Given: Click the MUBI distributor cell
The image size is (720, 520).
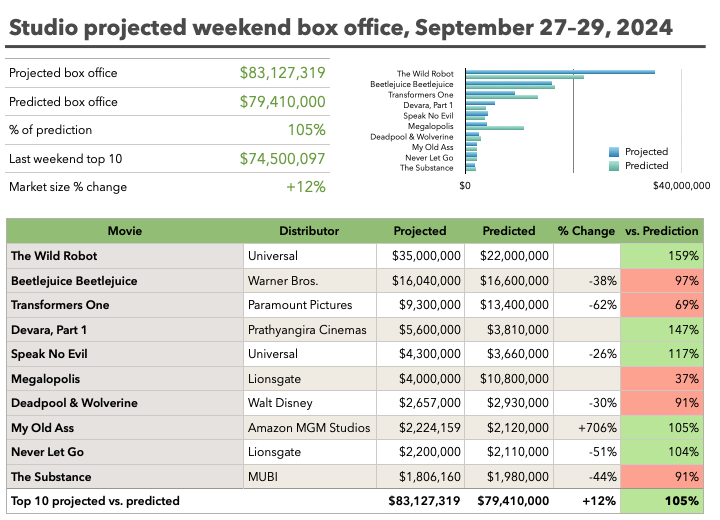Looking at the screenshot, I should (x=310, y=477).
